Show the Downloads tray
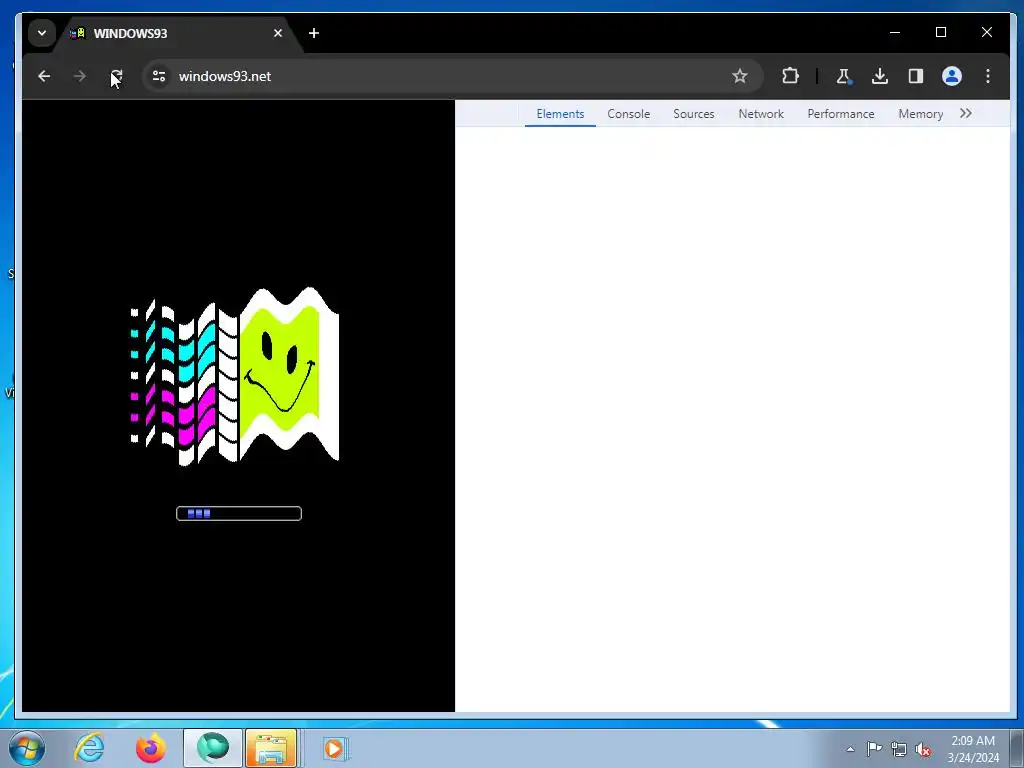 pyautogui.click(x=880, y=76)
